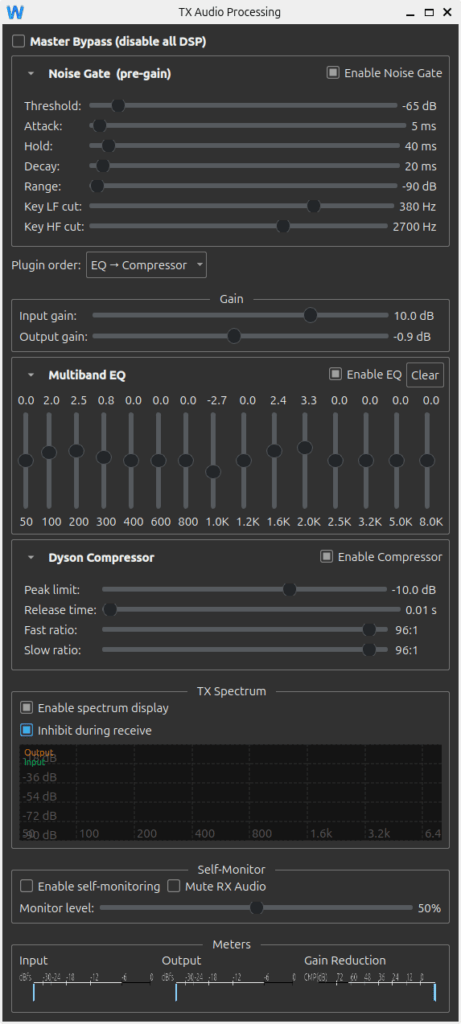461x1024 pixels.
Task: Click the 3.3 value above 2.0K band
Action: coord(308,400)
